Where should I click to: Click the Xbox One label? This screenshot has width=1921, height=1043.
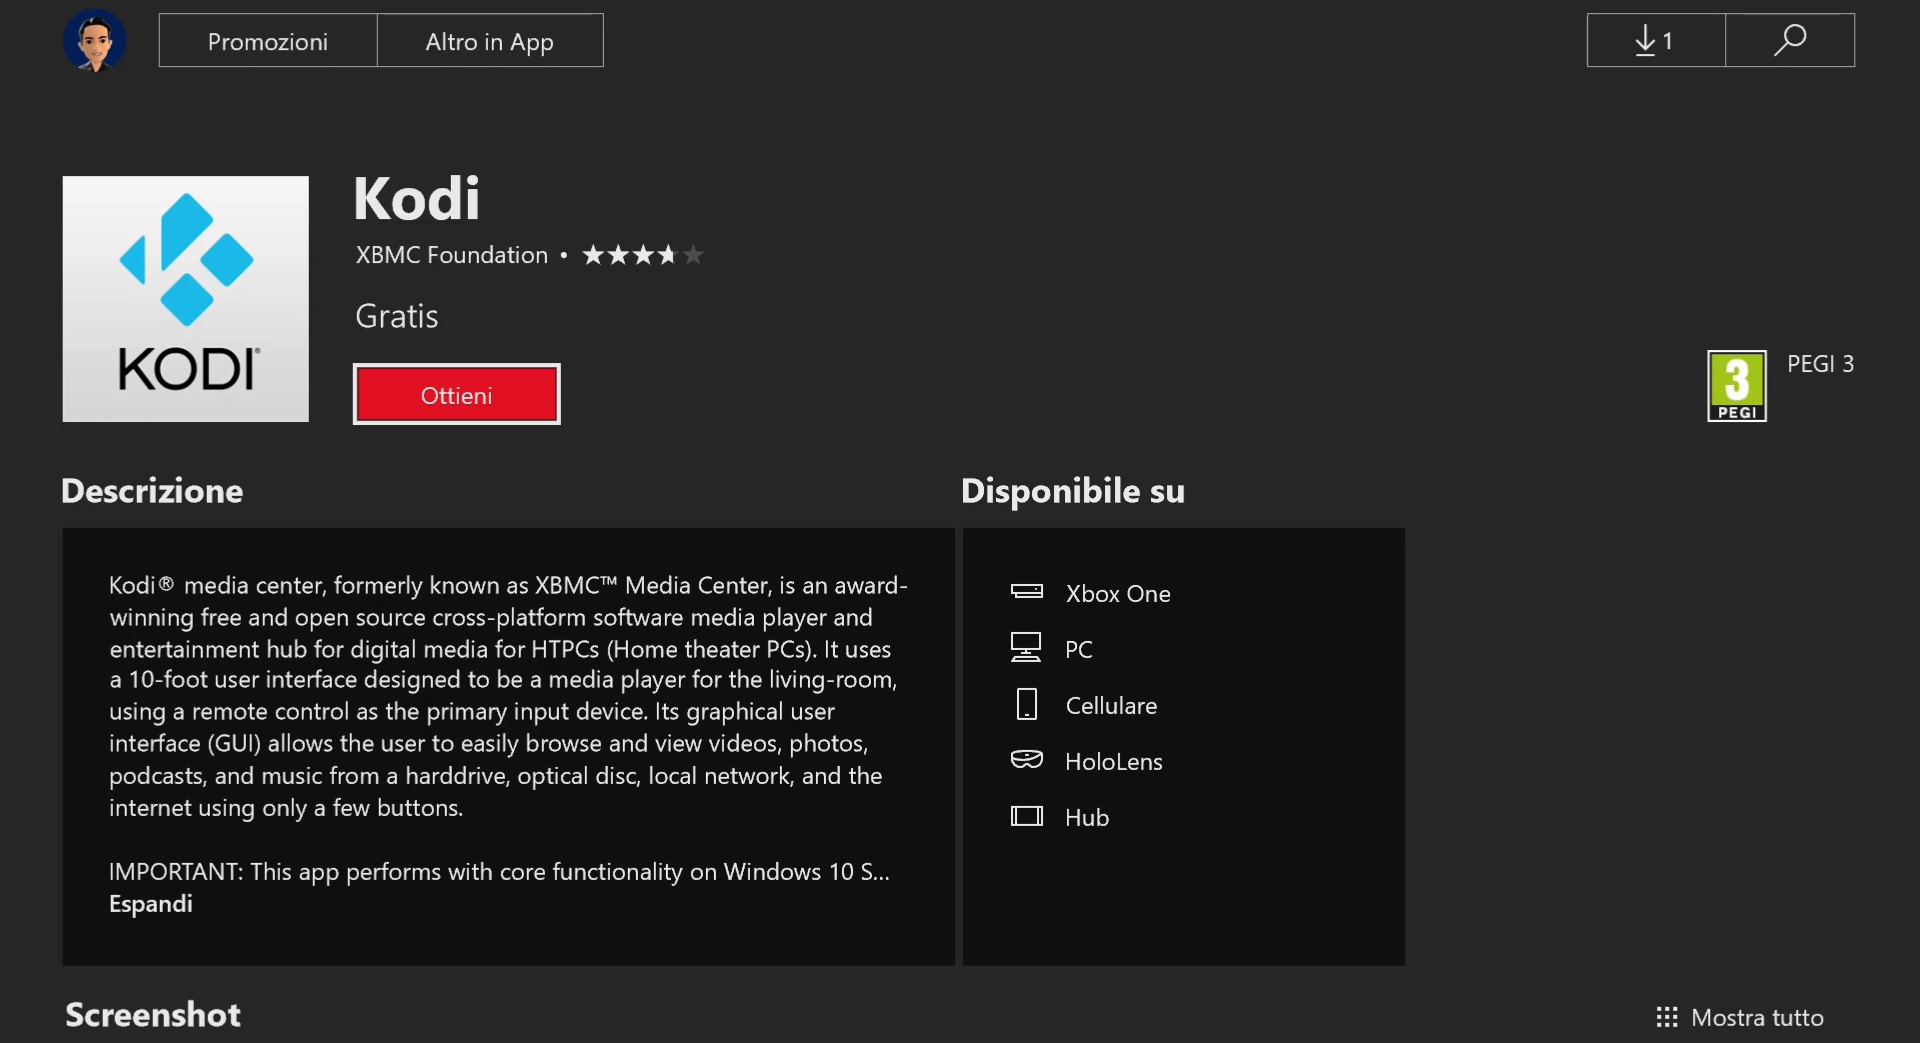(x=1118, y=594)
